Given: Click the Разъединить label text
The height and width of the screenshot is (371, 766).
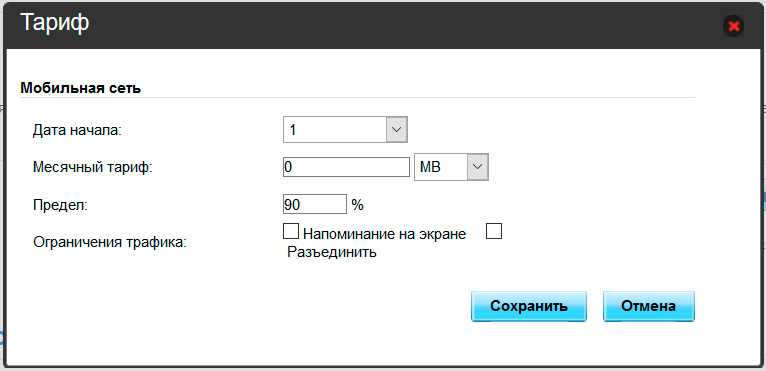Looking at the screenshot, I should [x=332, y=253].
